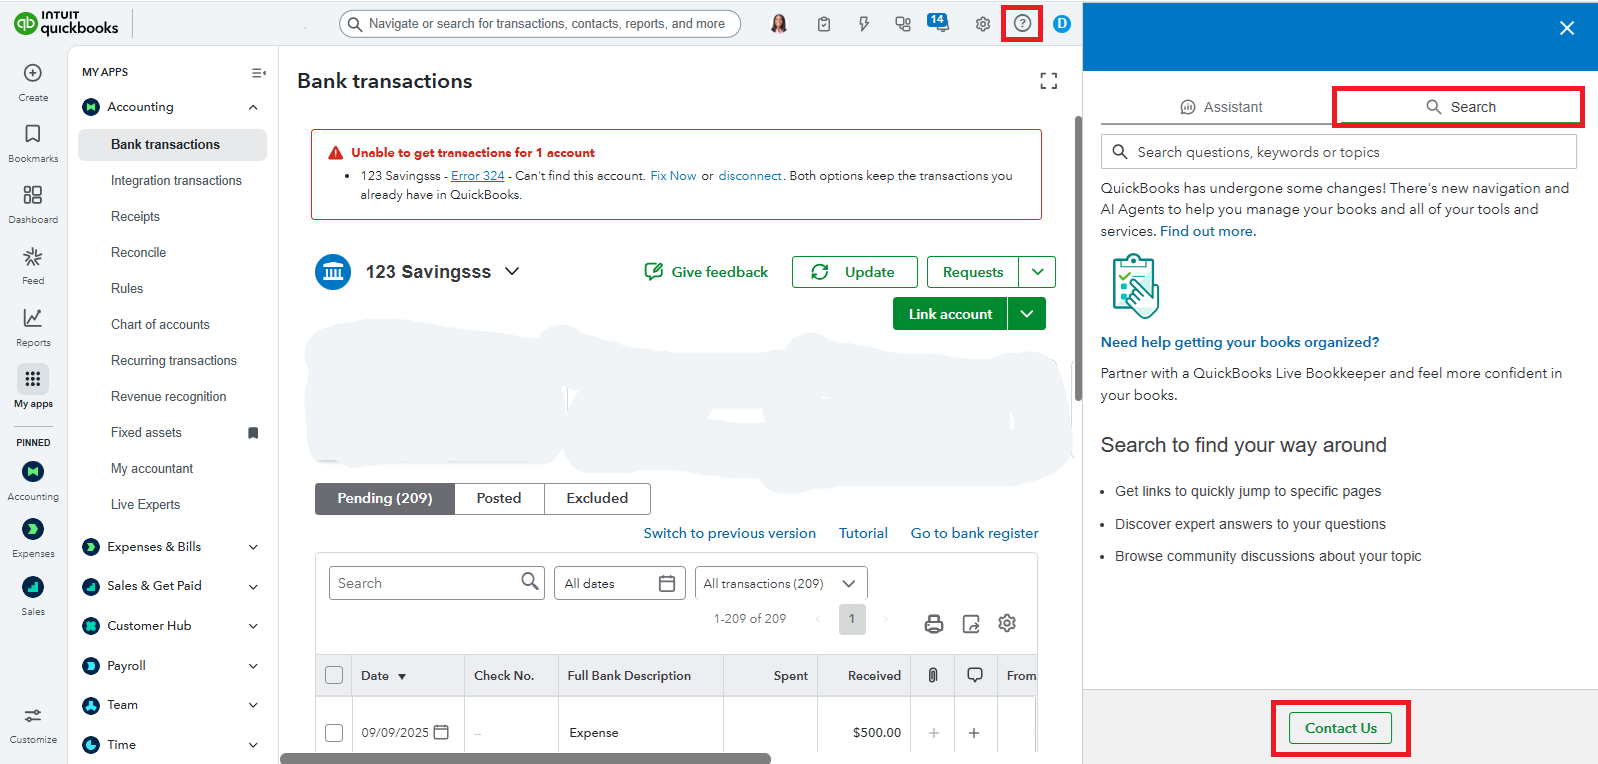
Task: Click the bookmark icon next to Fixed assets
Action: (253, 433)
